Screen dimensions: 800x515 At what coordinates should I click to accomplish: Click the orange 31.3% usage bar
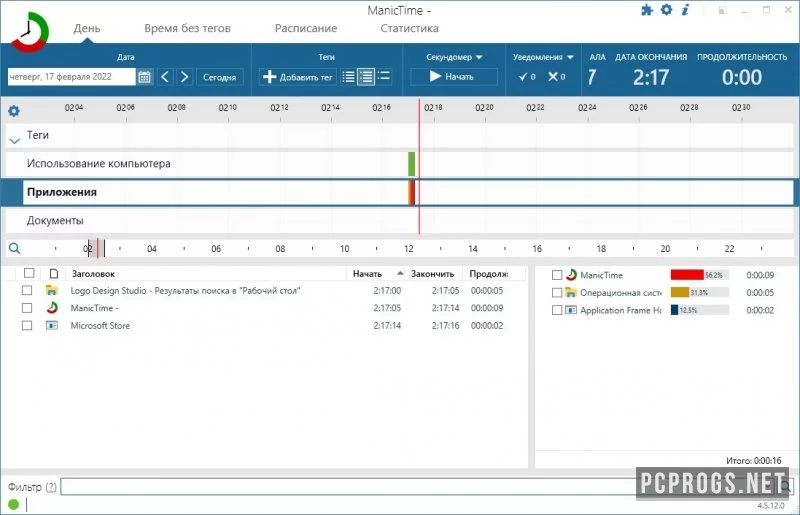(x=680, y=292)
